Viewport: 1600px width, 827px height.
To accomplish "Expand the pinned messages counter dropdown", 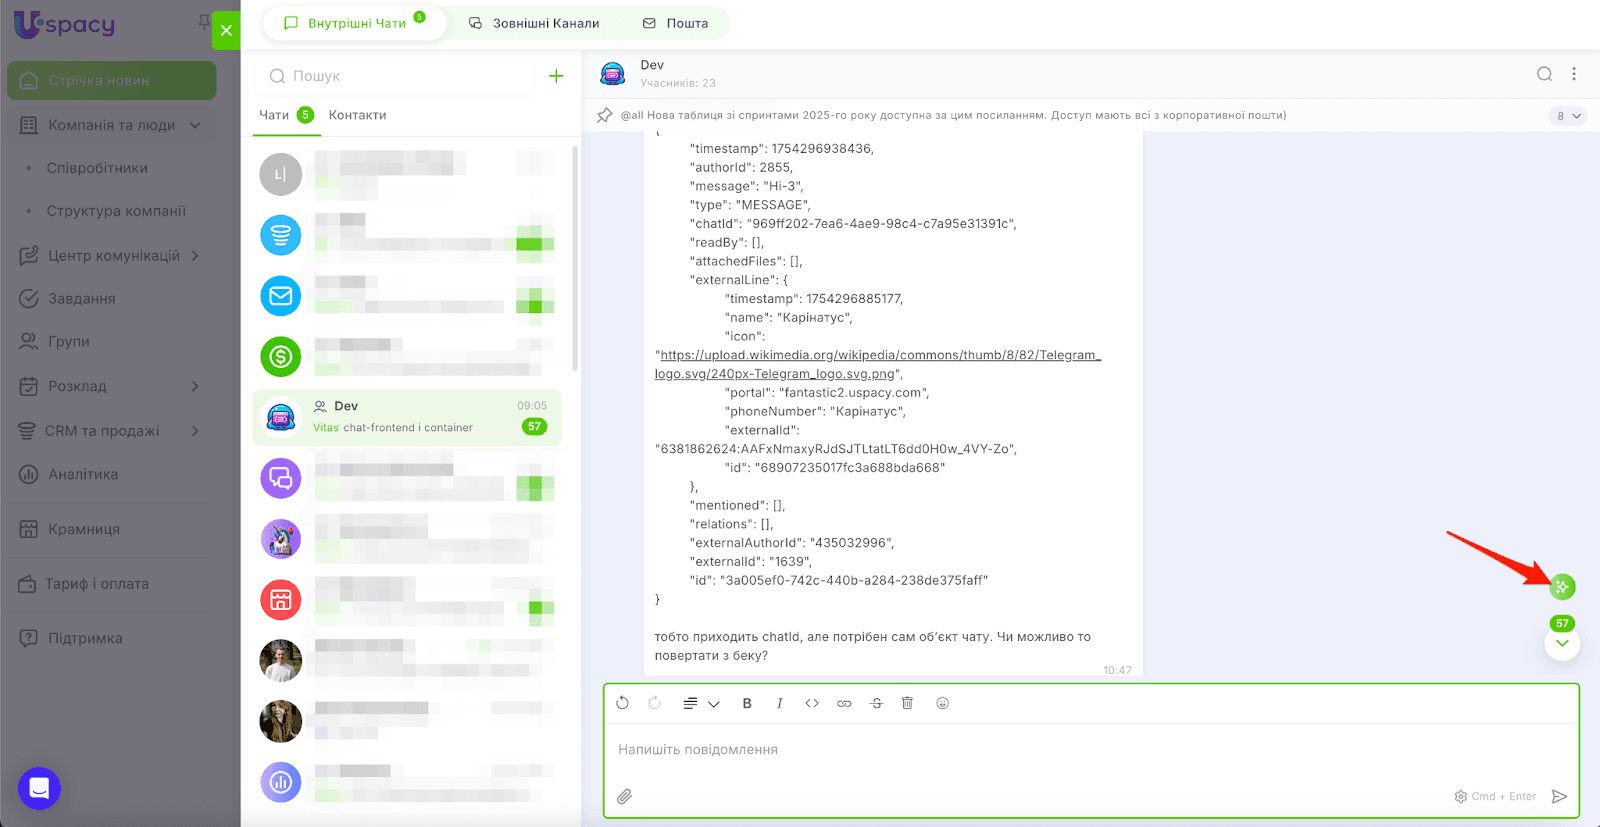I will pos(1568,116).
